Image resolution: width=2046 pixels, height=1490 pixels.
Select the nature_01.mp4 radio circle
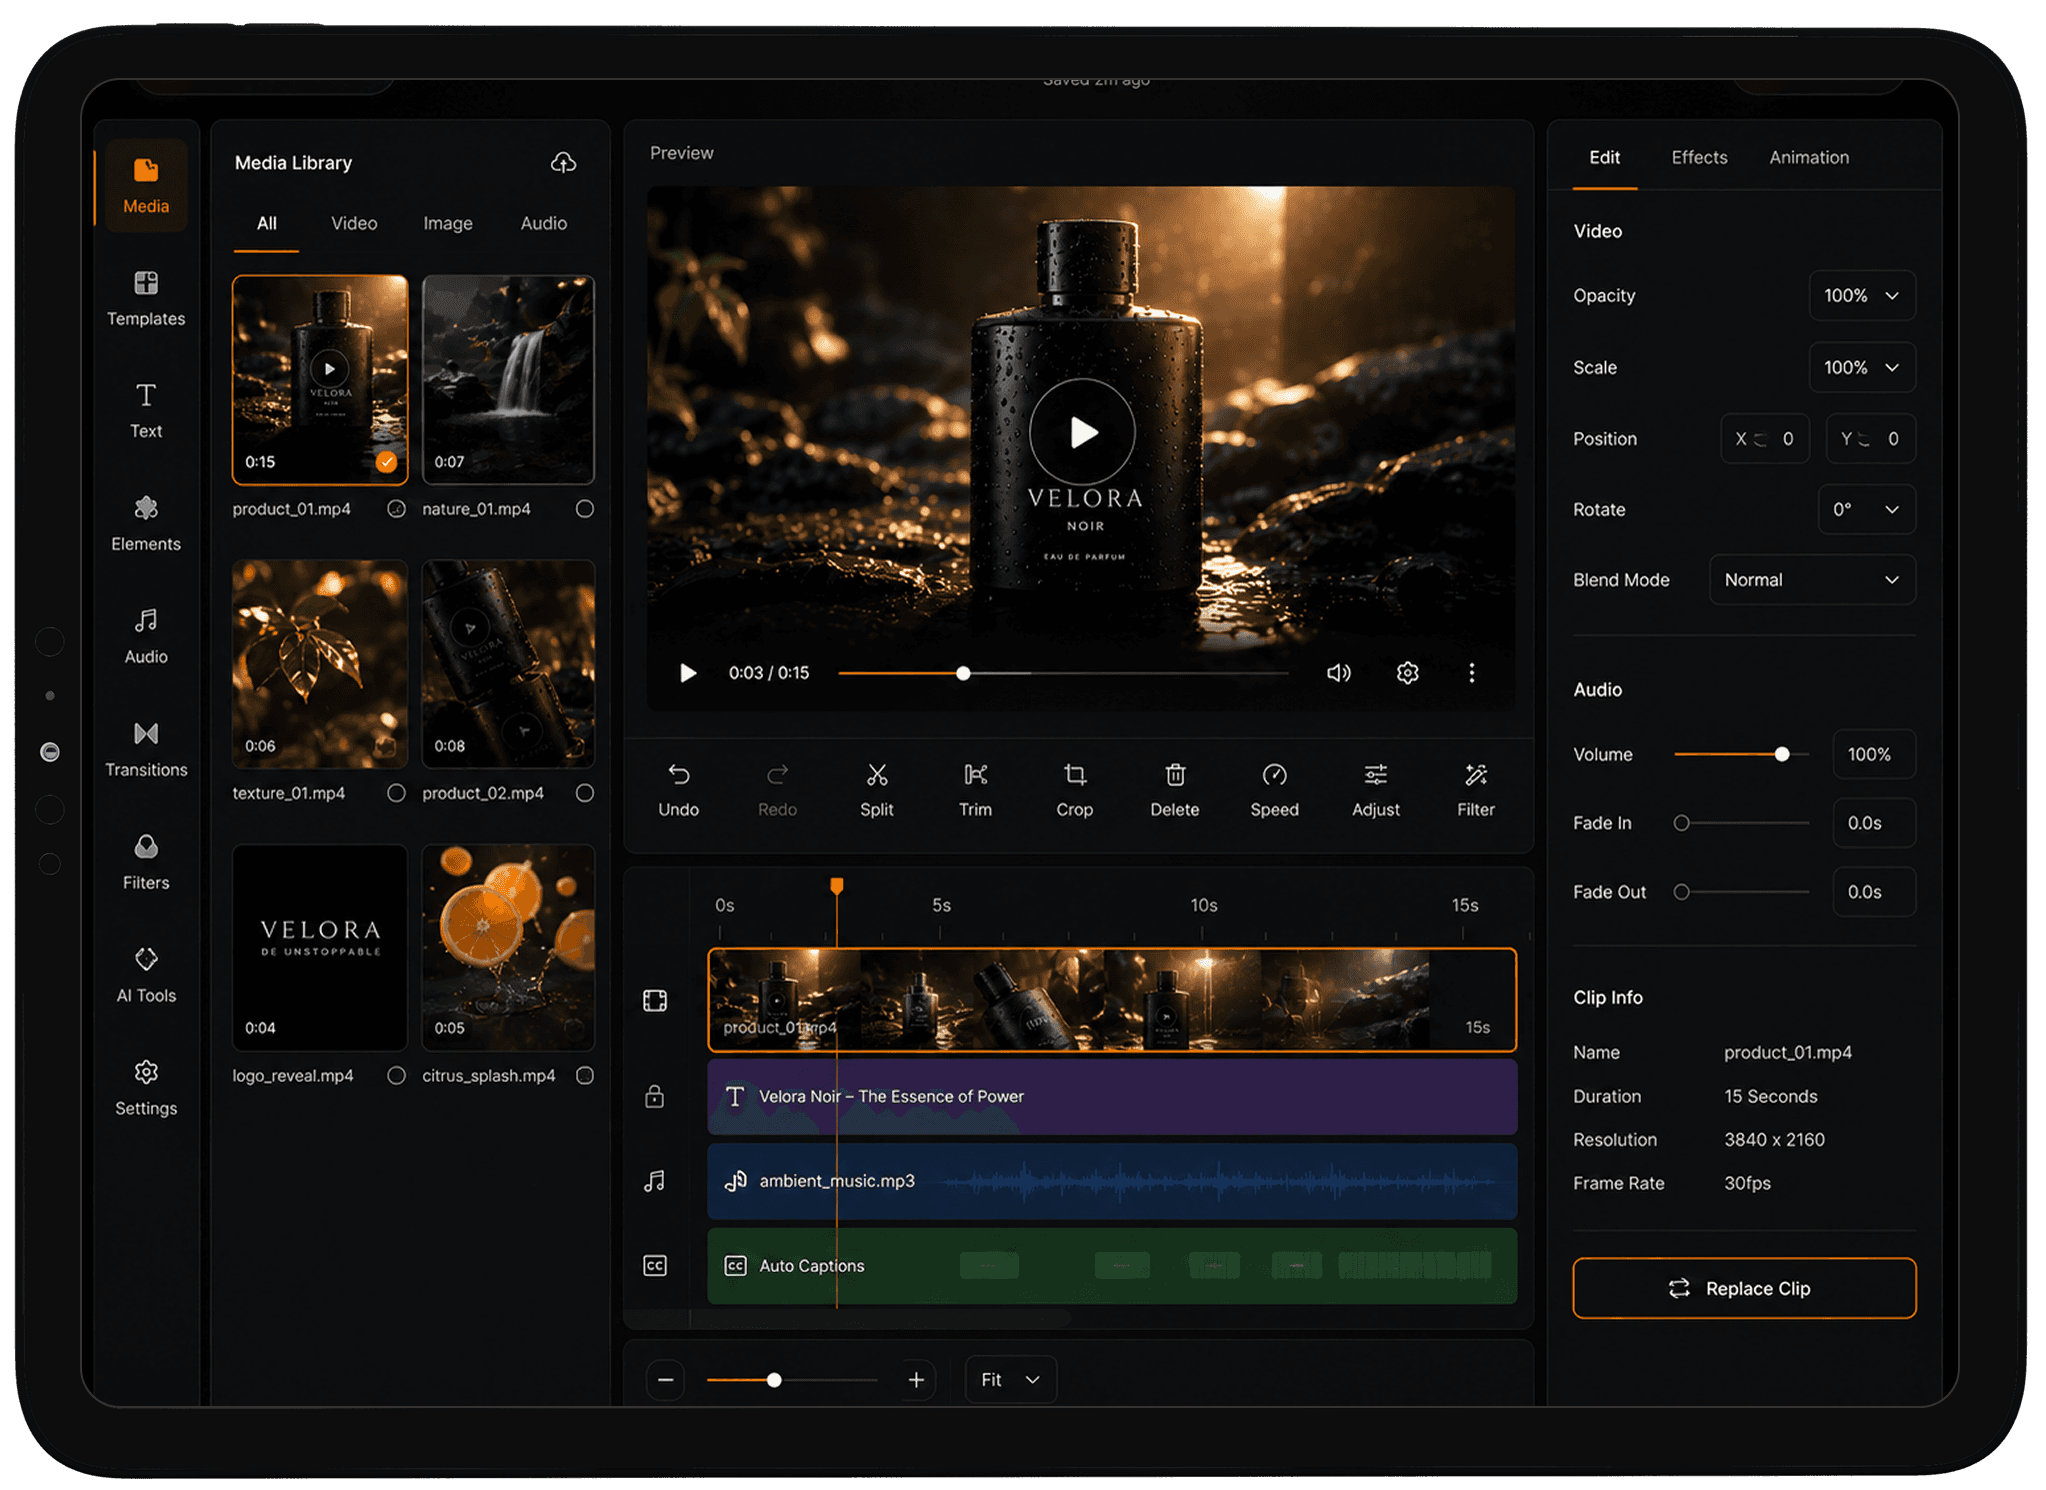[x=585, y=509]
